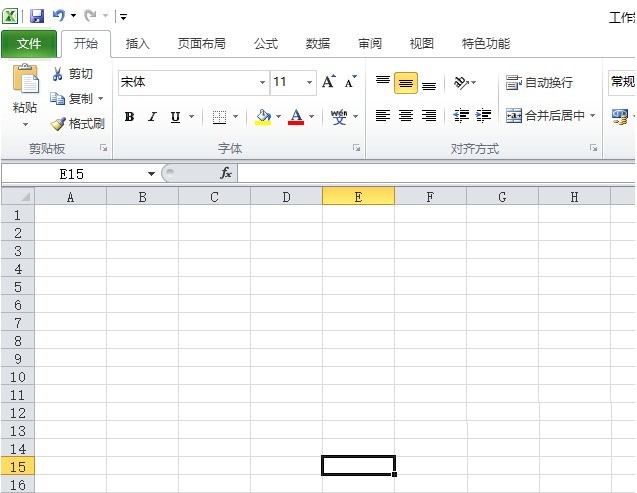Open the undo history dropdown arrow

coord(74,16)
